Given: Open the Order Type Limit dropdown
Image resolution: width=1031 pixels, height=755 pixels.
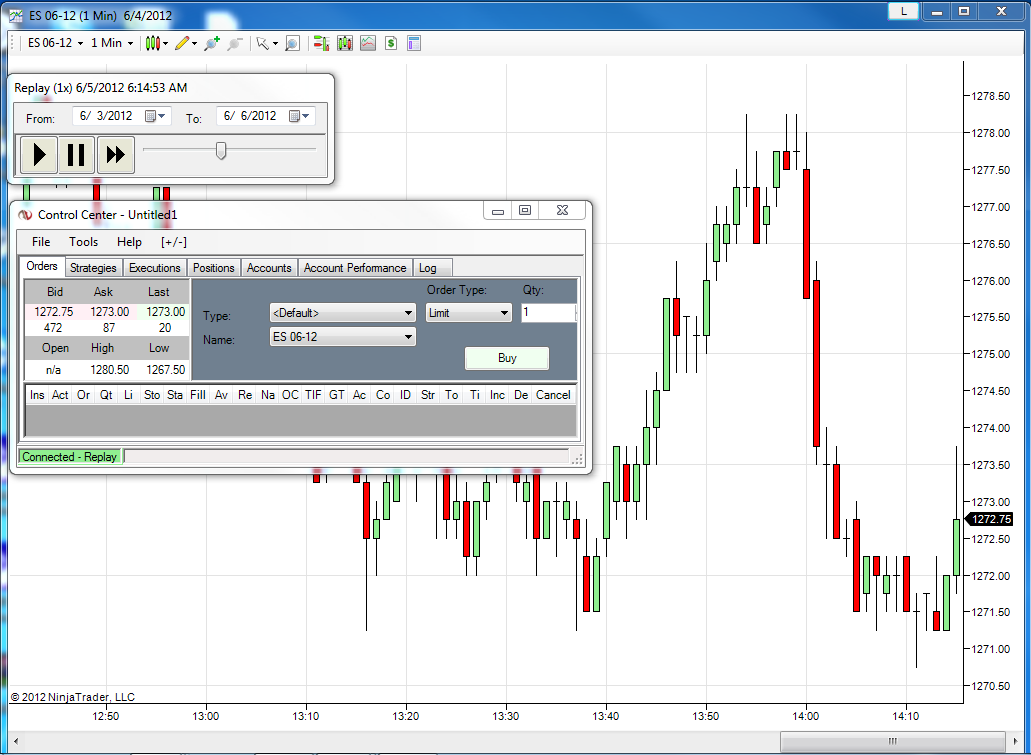Looking at the screenshot, I should [468, 312].
